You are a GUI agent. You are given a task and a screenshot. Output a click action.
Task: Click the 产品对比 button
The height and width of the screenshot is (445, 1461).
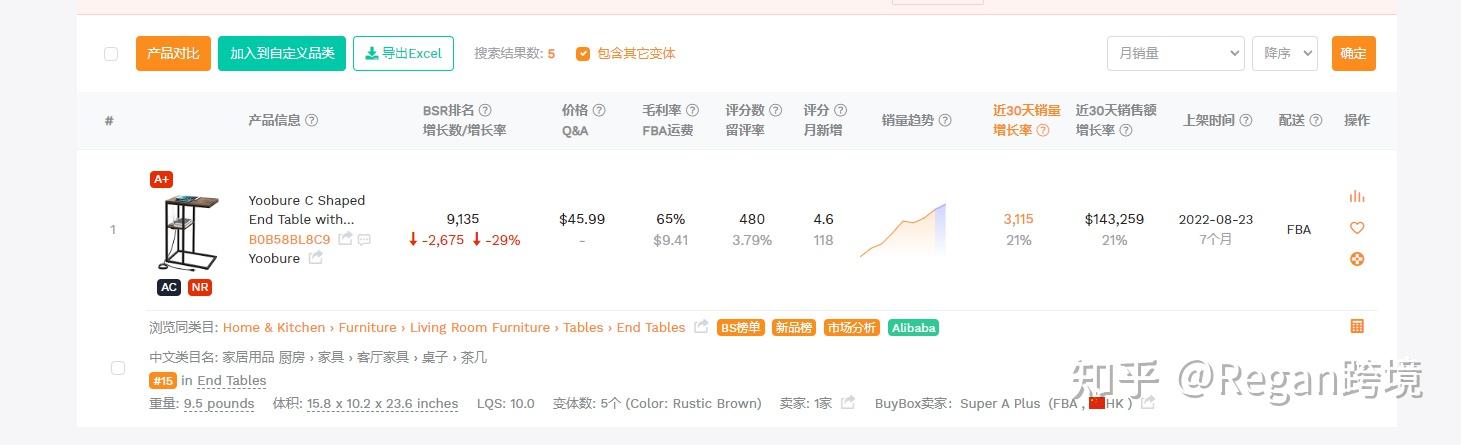click(x=173, y=54)
